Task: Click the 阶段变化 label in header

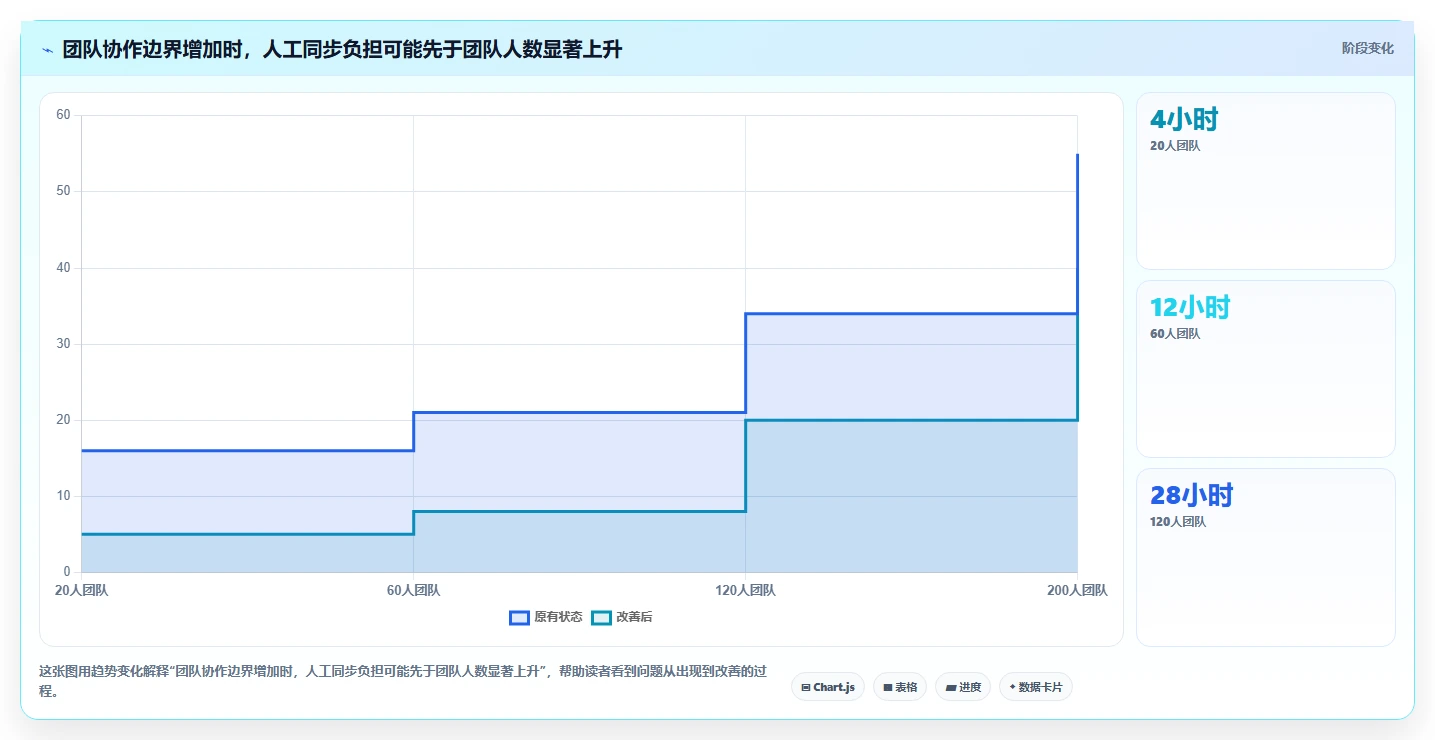Action: (1367, 49)
